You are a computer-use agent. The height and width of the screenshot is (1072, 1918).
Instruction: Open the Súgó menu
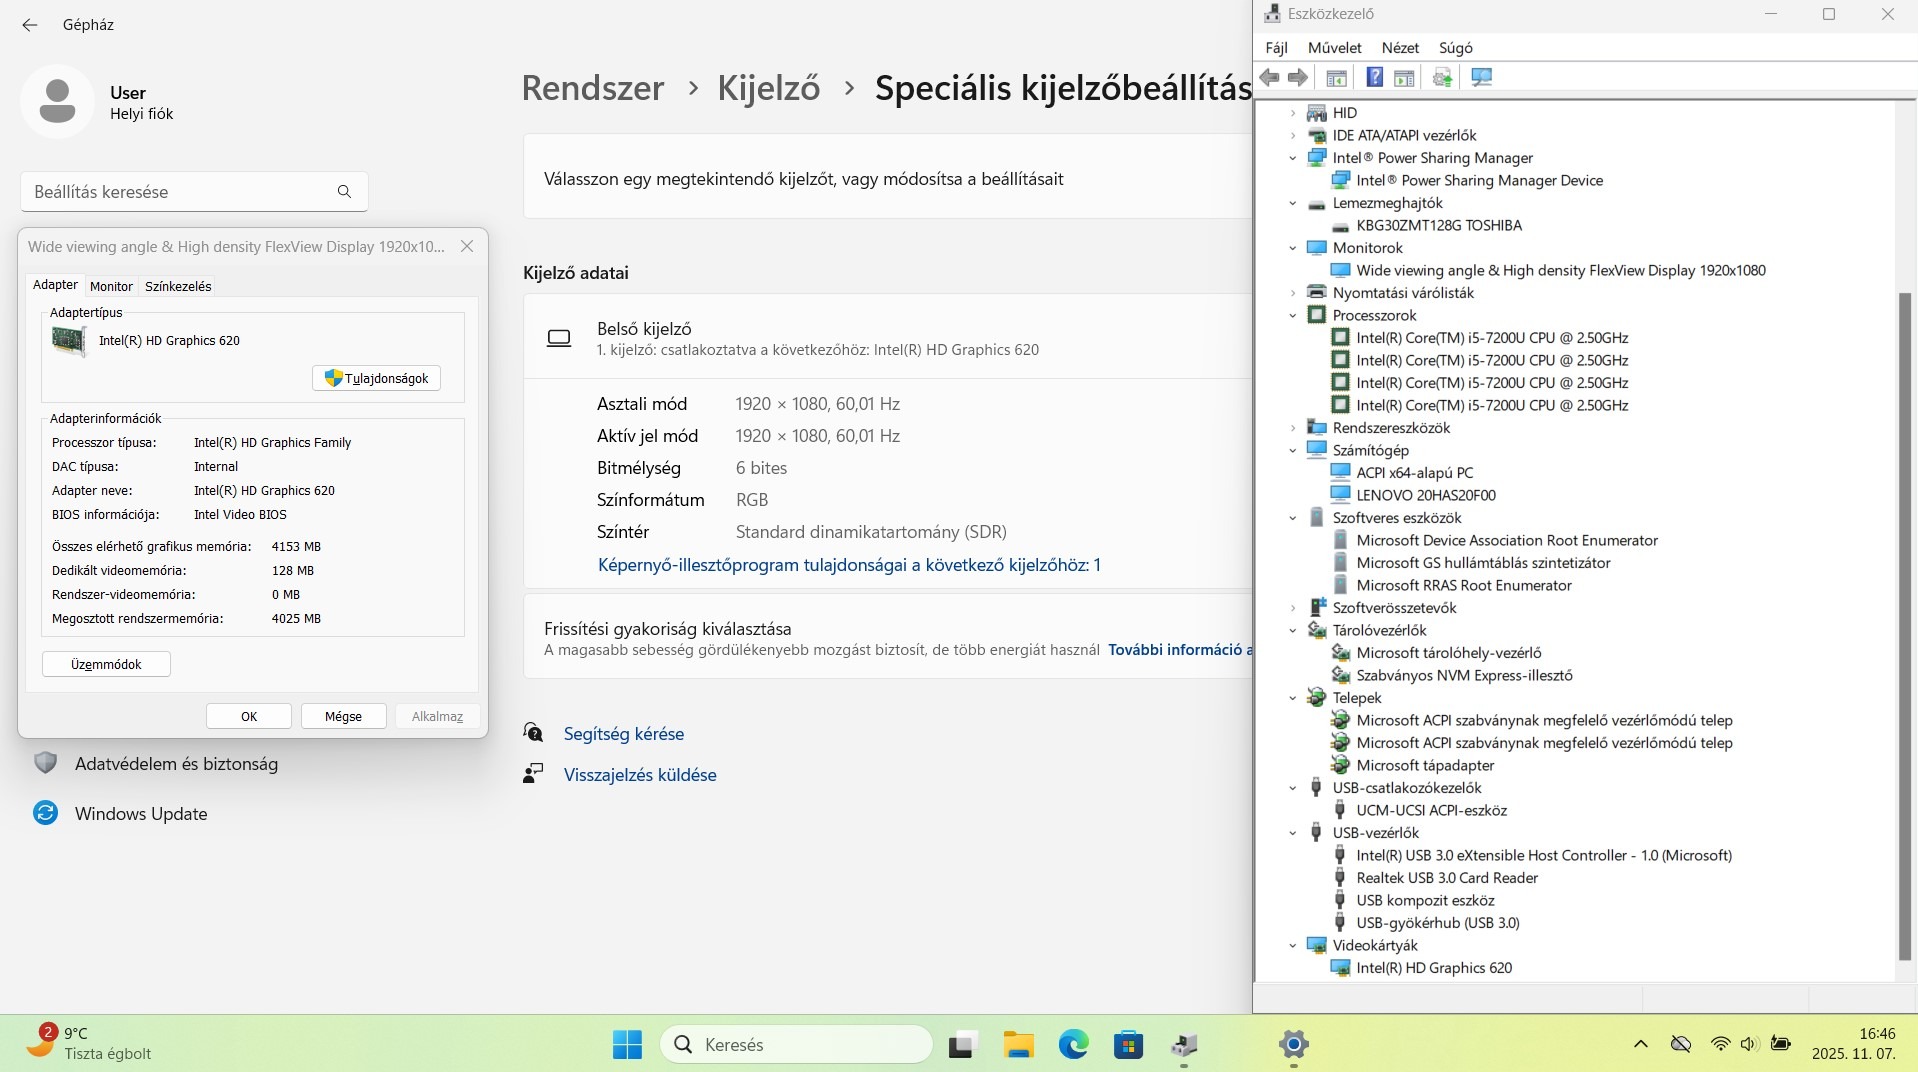click(x=1456, y=48)
